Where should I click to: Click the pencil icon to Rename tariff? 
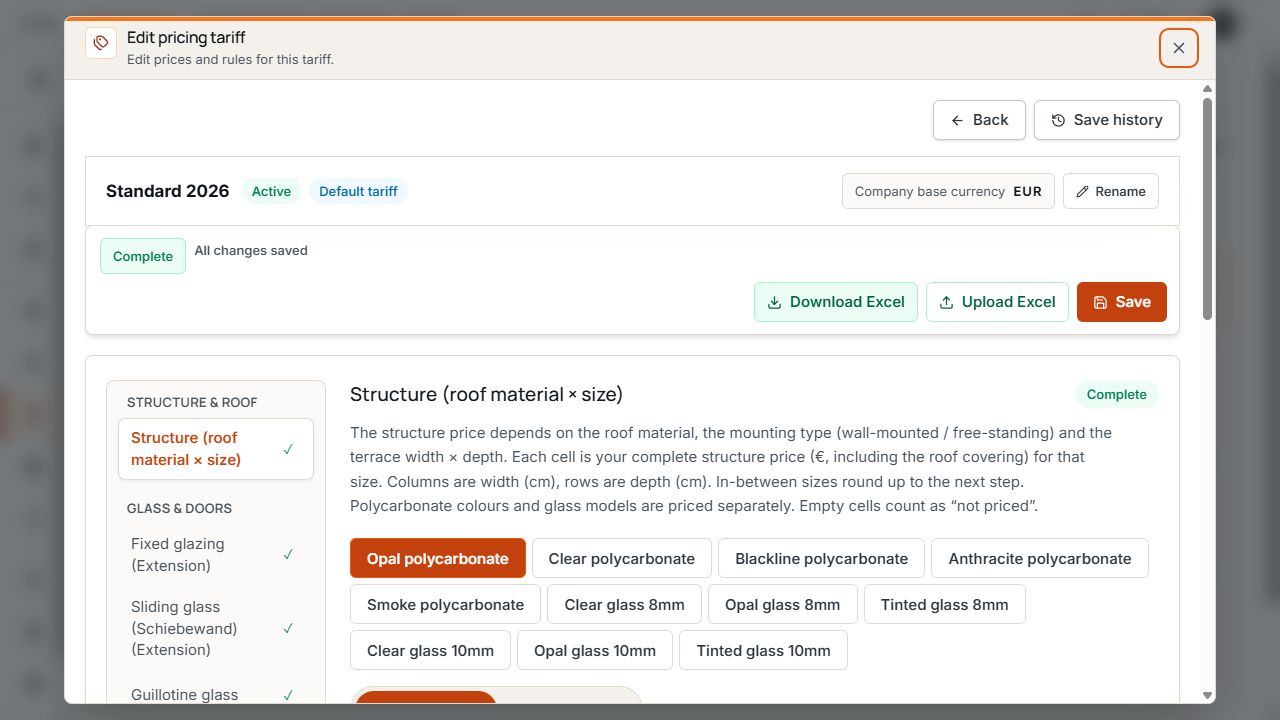[x=1082, y=191]
